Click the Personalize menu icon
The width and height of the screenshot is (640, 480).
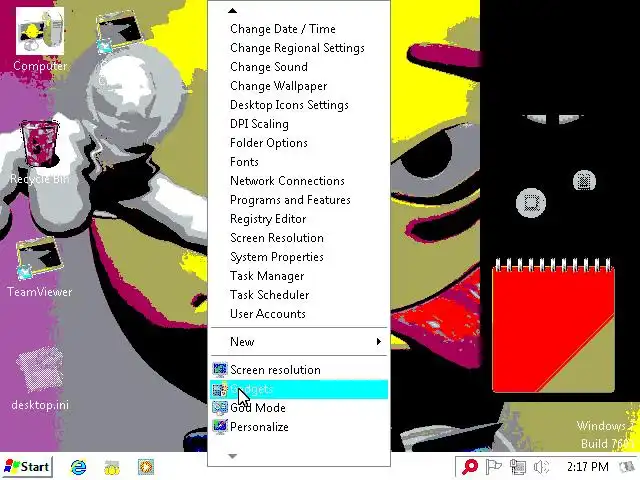(220, 427)
